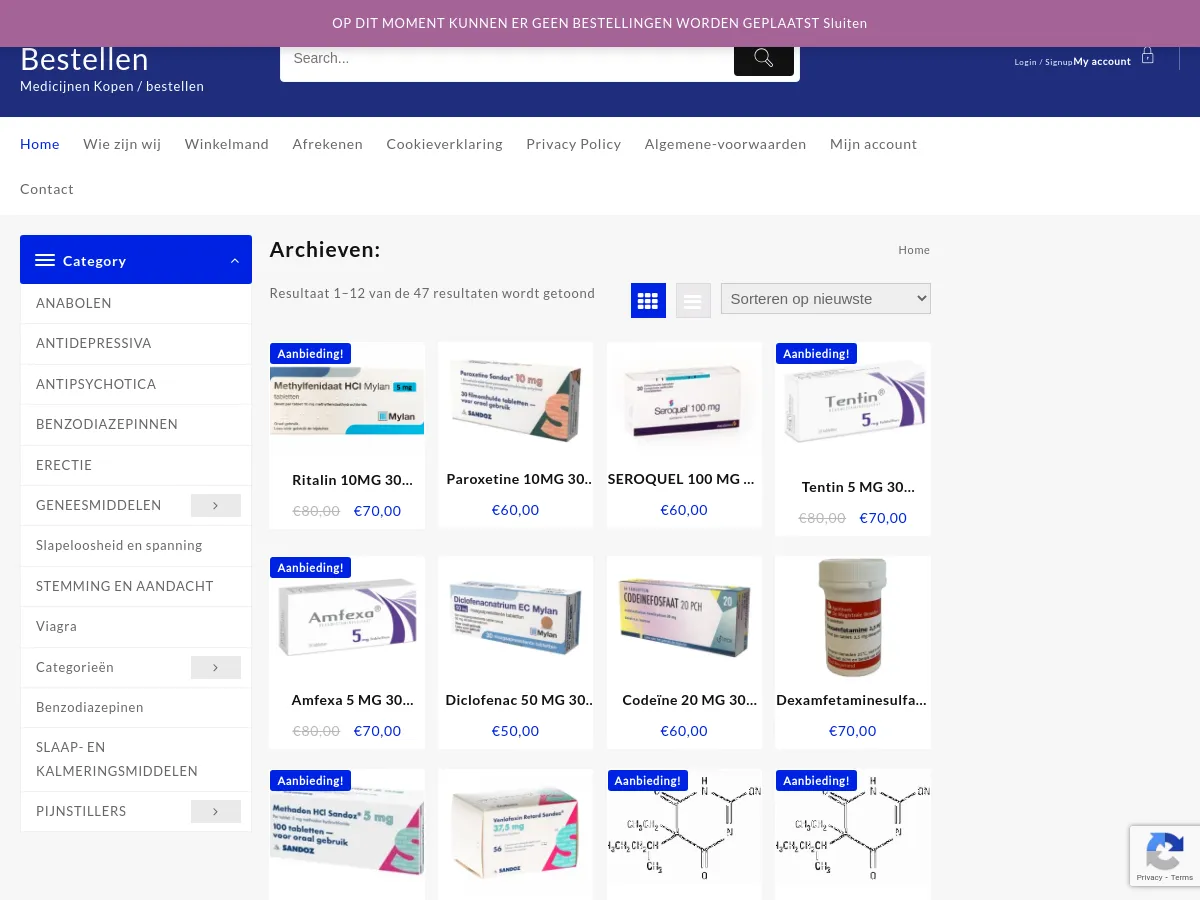This screenshot has height=900, width=1200.
Task: Click the search magnifier button
Action: click(x=764, y=58)
